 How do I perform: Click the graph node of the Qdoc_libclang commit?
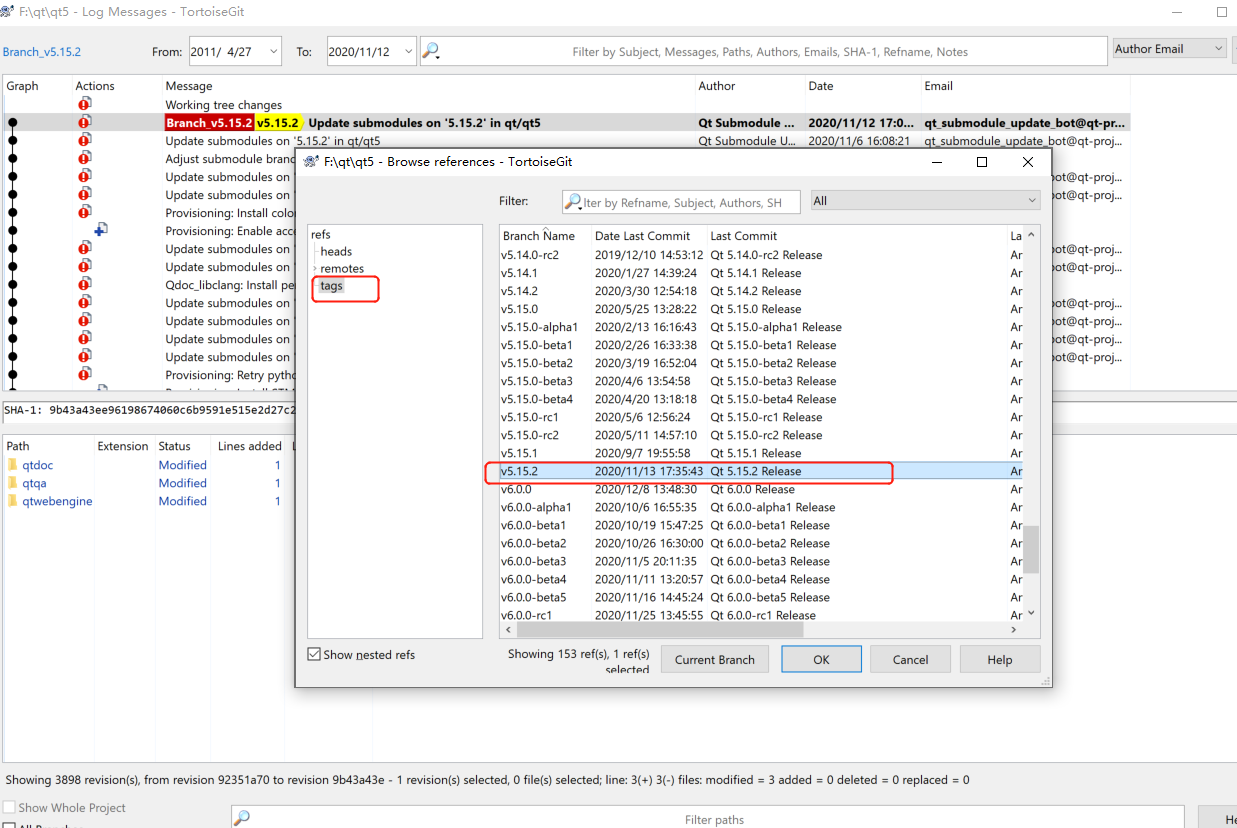(13, 284)
